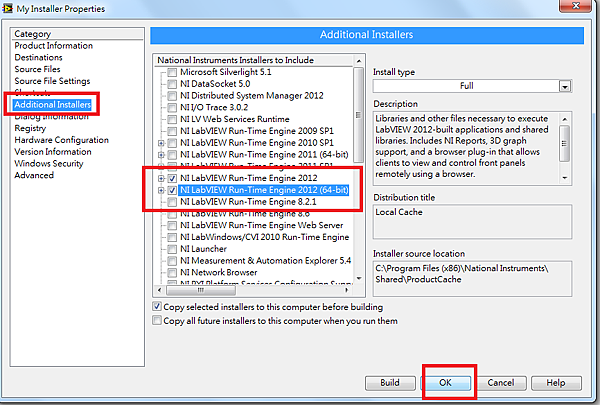This screenshot has height=405, width=600.
Task: Enable NI LV Web Services Runtime
Action: [172, 119]
